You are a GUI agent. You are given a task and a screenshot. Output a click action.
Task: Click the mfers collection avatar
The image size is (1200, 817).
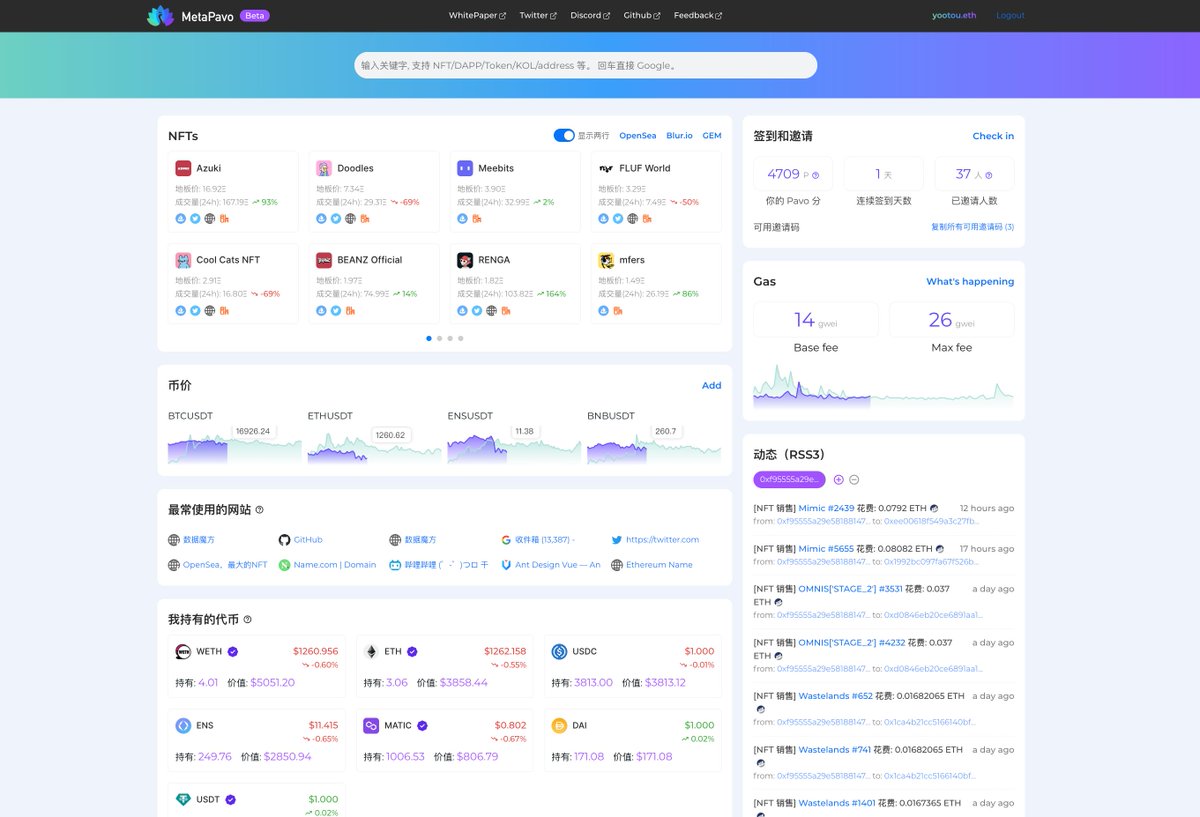point(606,260)
